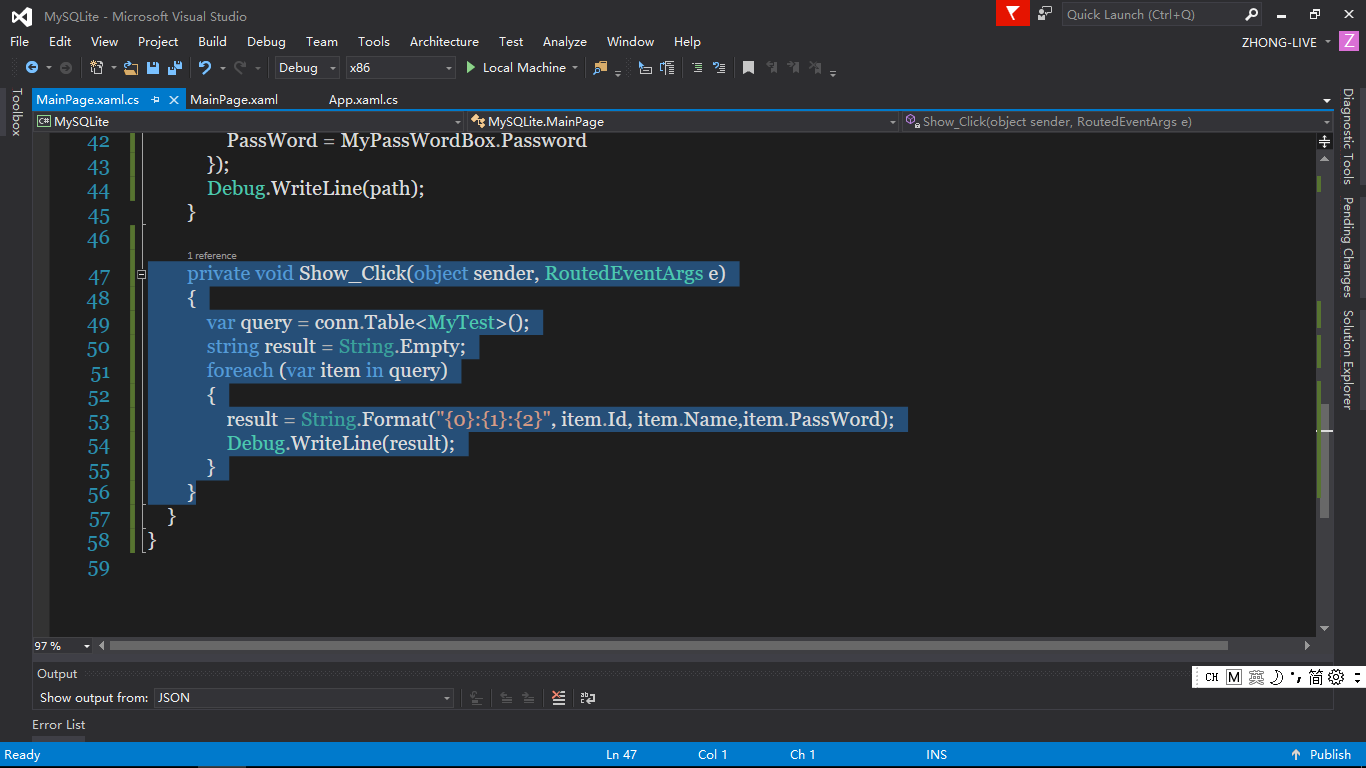This screenshot has height=768, width=1366.
Task: Click the Output panel title
Action: click(x=57, y=674)
